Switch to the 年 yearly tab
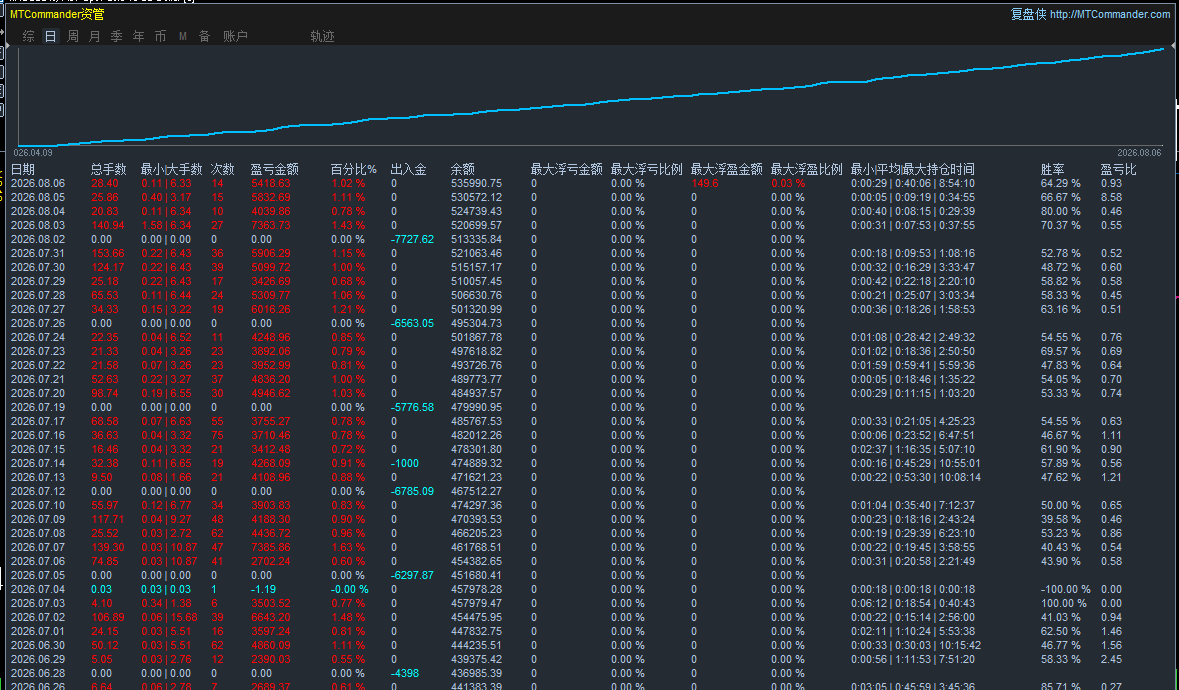This screenshot has width=1179, height=690. pyautogui.click(x=138, y=36)
